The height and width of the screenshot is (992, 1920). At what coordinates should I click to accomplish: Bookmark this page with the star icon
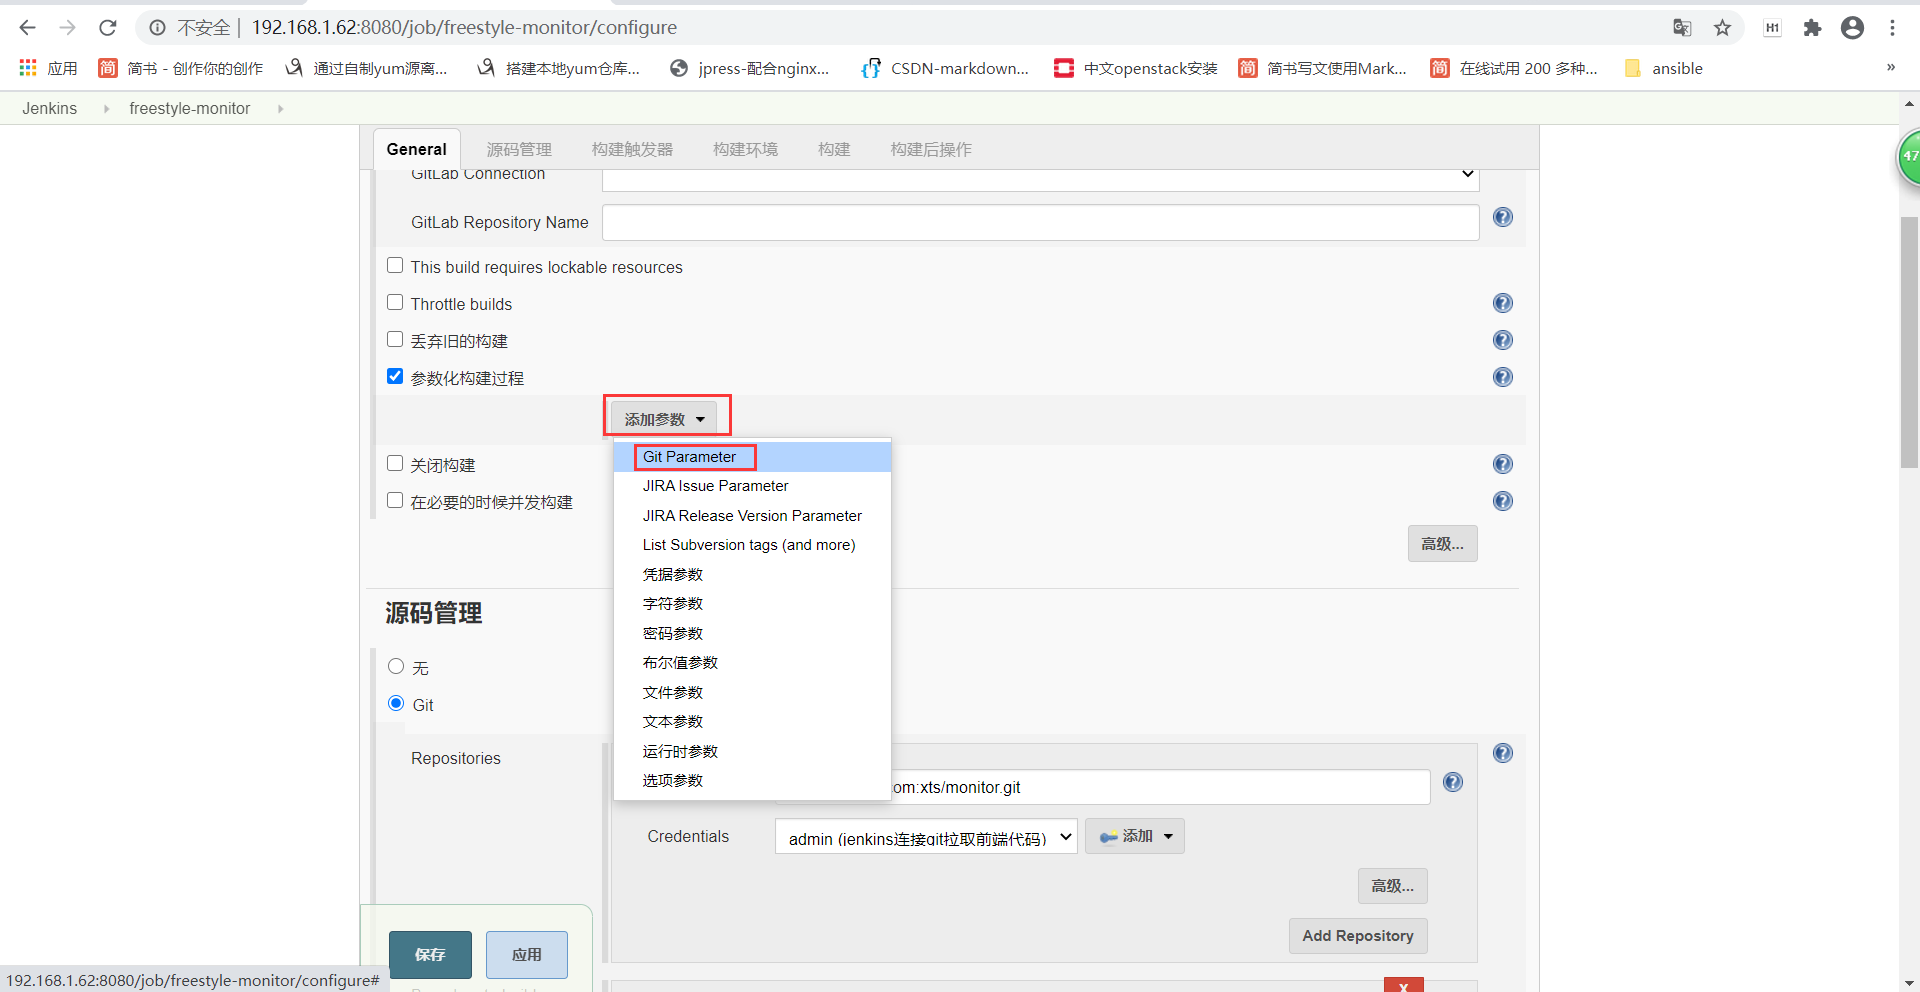[x=1722, y=28]
